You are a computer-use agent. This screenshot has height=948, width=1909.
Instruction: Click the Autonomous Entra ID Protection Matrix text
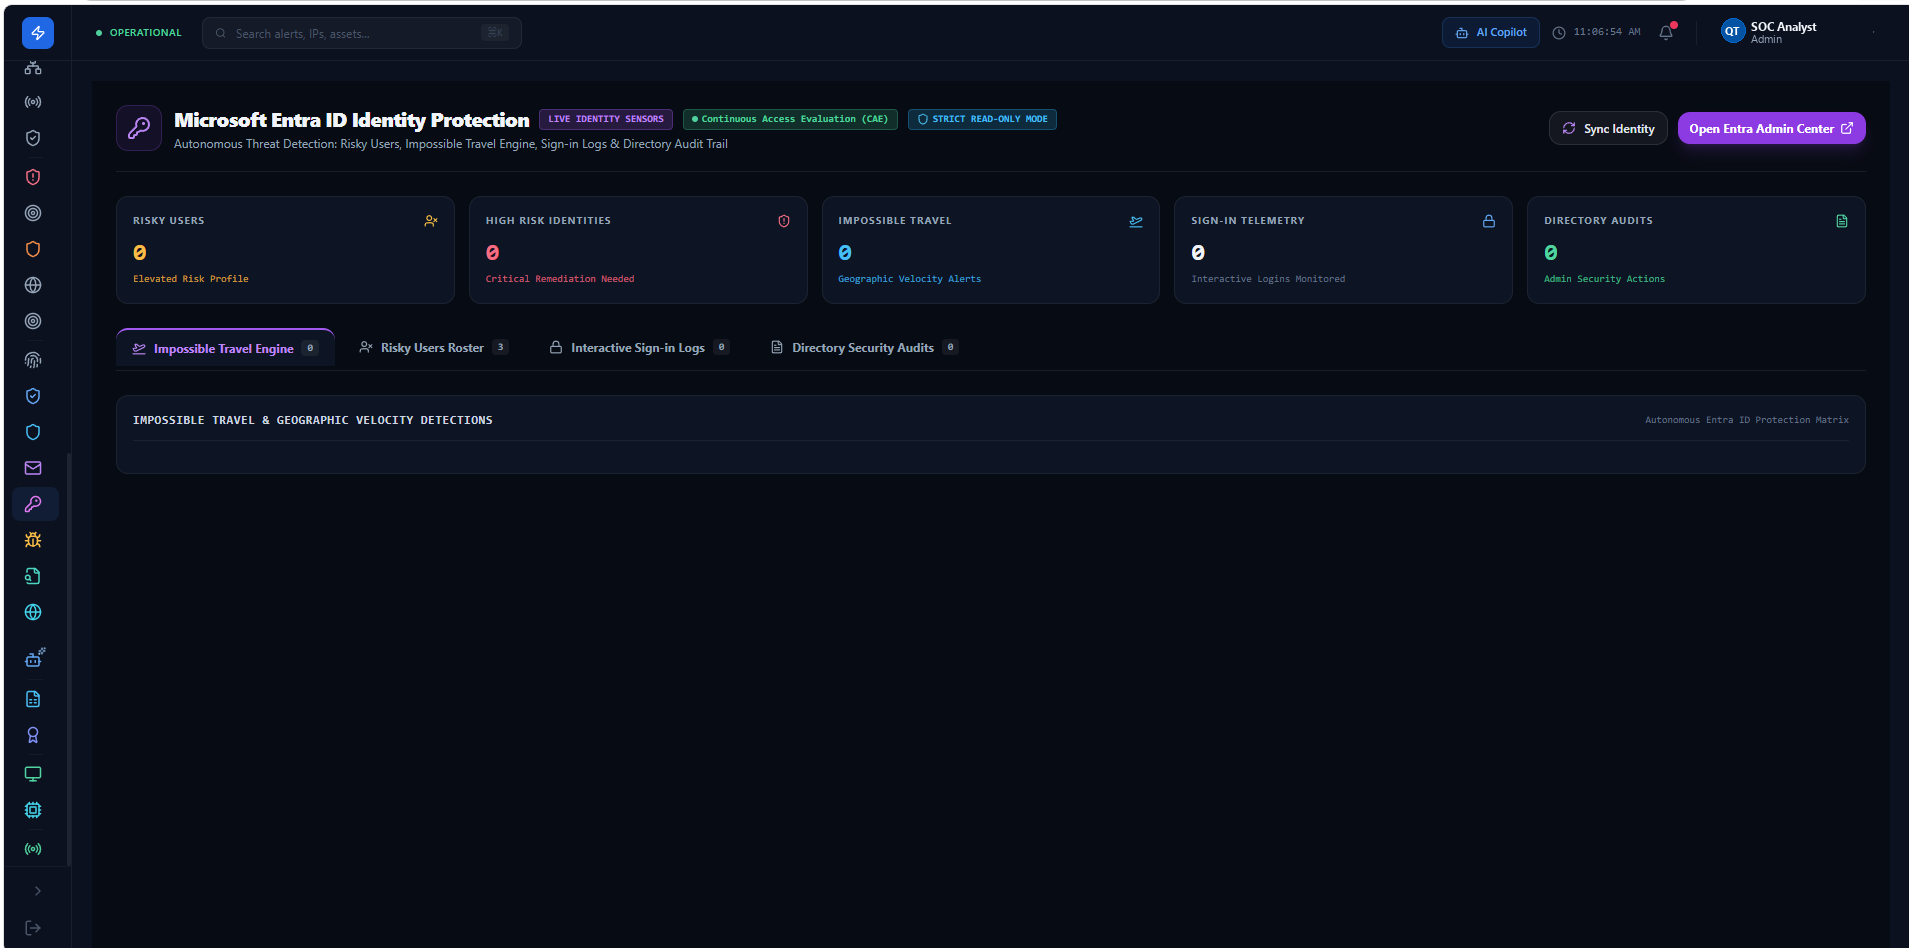(1746, 420)
